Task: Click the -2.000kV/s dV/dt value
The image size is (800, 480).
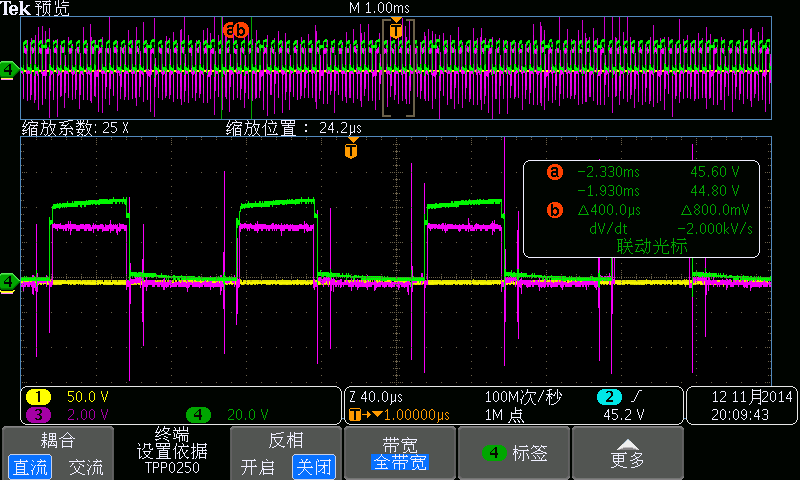Action: pos(715,229)
